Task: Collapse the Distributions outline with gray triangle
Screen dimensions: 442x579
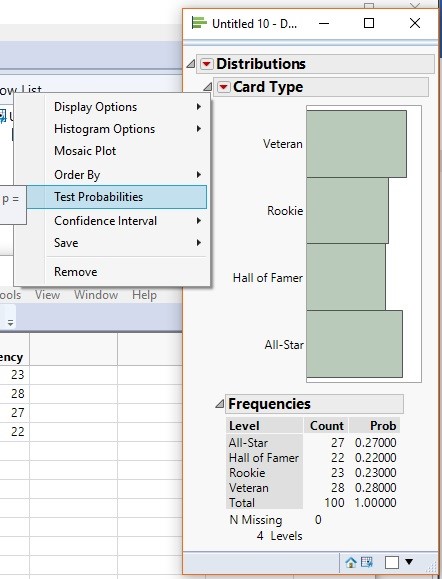Action: (x=191, y=64)
